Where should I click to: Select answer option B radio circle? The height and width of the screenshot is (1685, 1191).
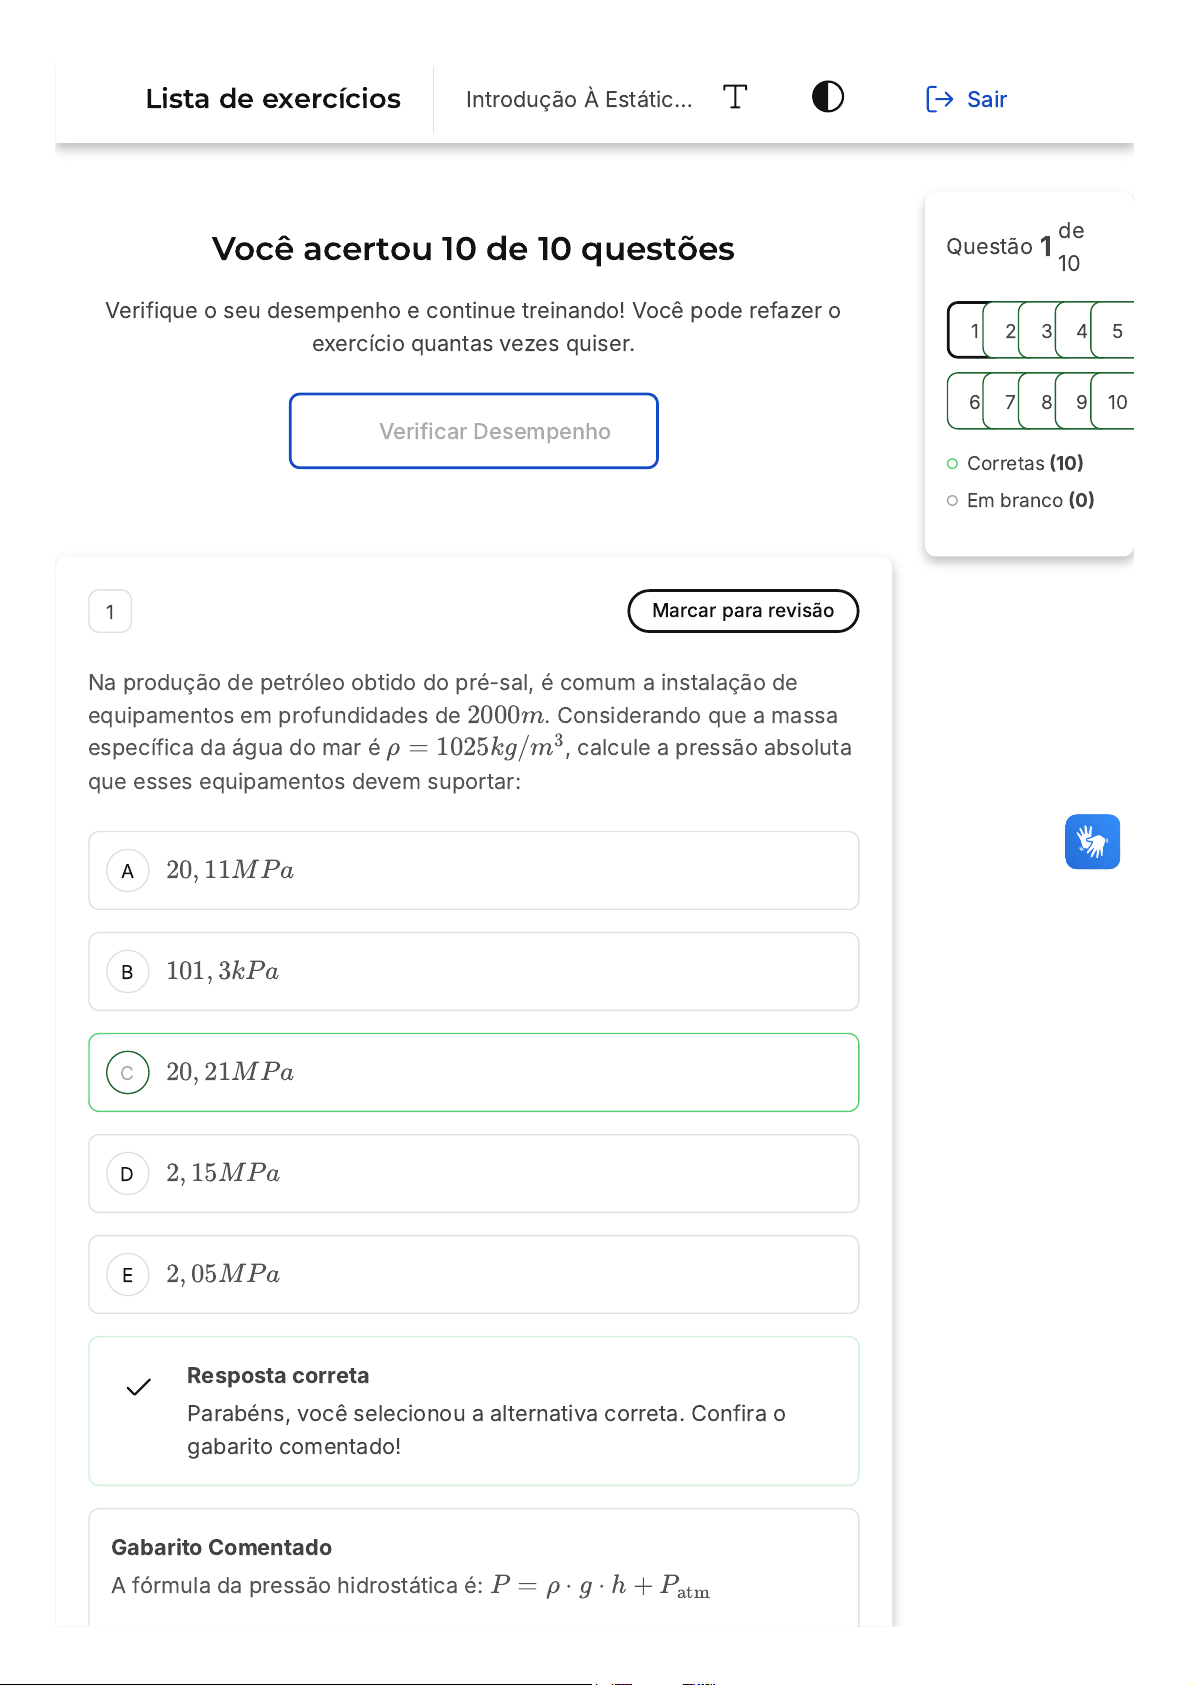point(127,972)
